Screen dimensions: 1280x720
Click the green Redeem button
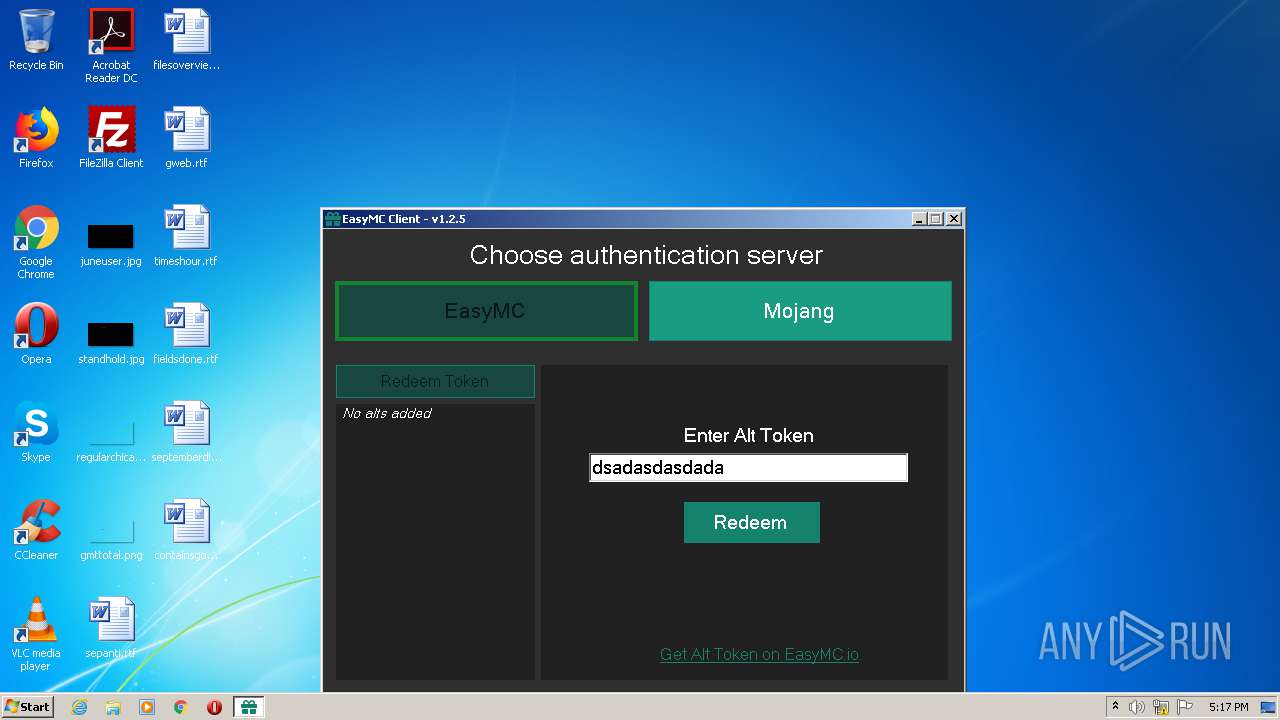(x=751, y=522)
